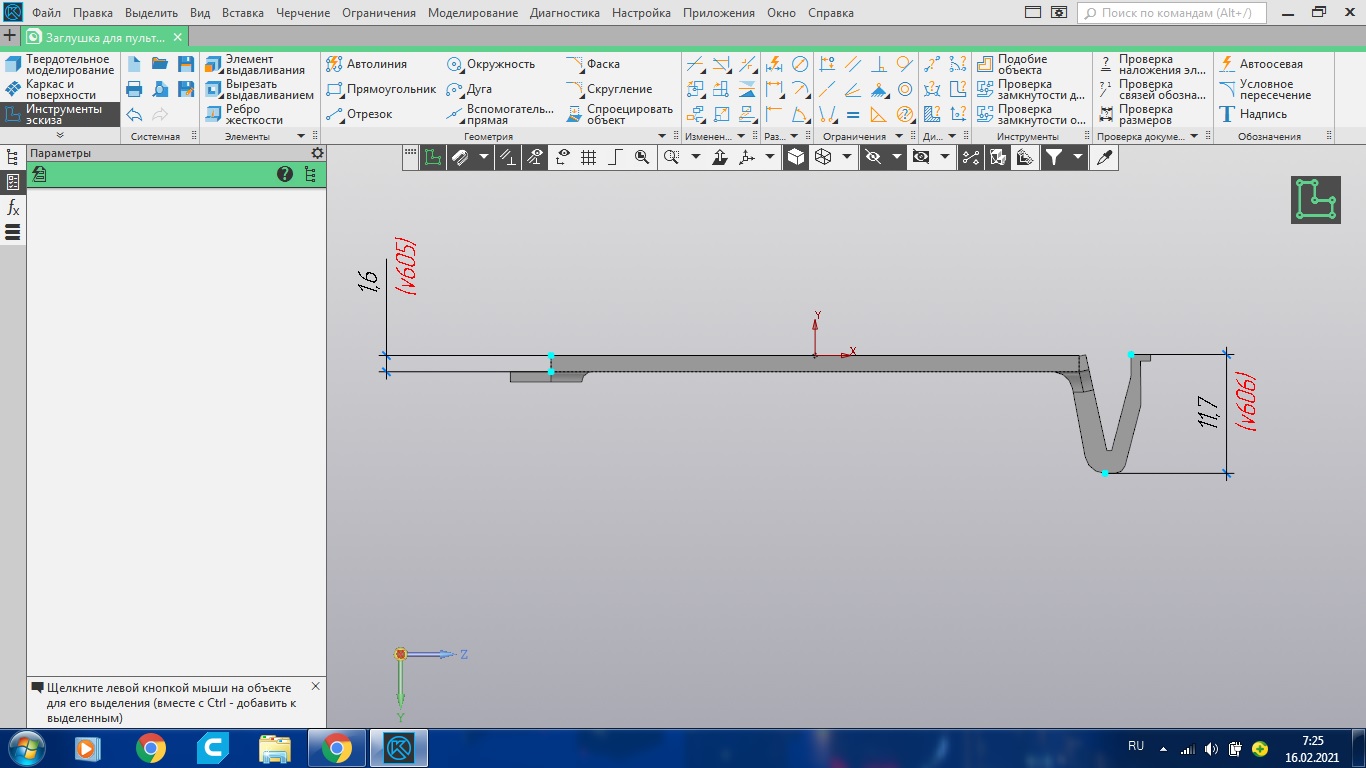The image size is (1366, 768).
Task: Toggle the grid display in view toolbar
Action: 588,157
